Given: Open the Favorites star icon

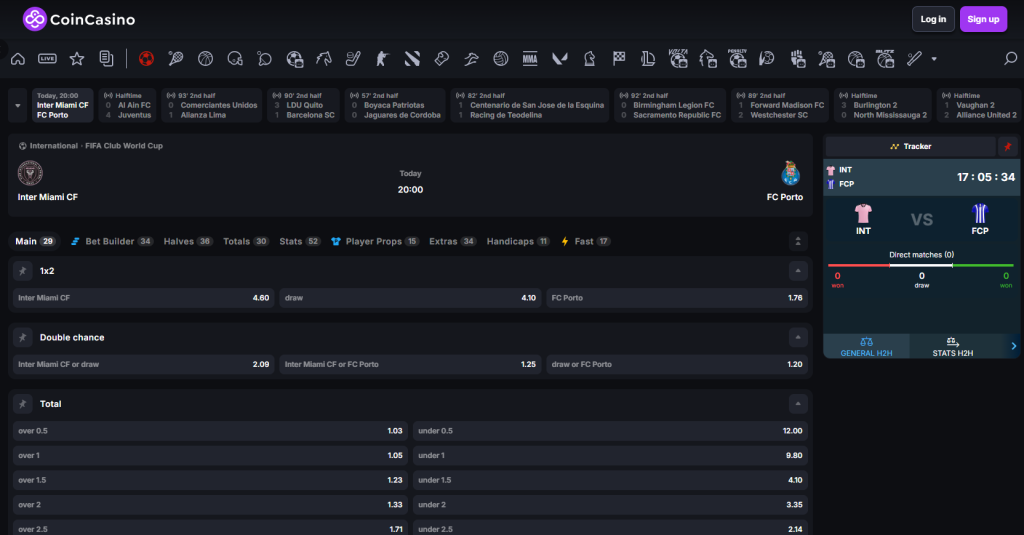Looking at the screenshot, I should point(77,59).
